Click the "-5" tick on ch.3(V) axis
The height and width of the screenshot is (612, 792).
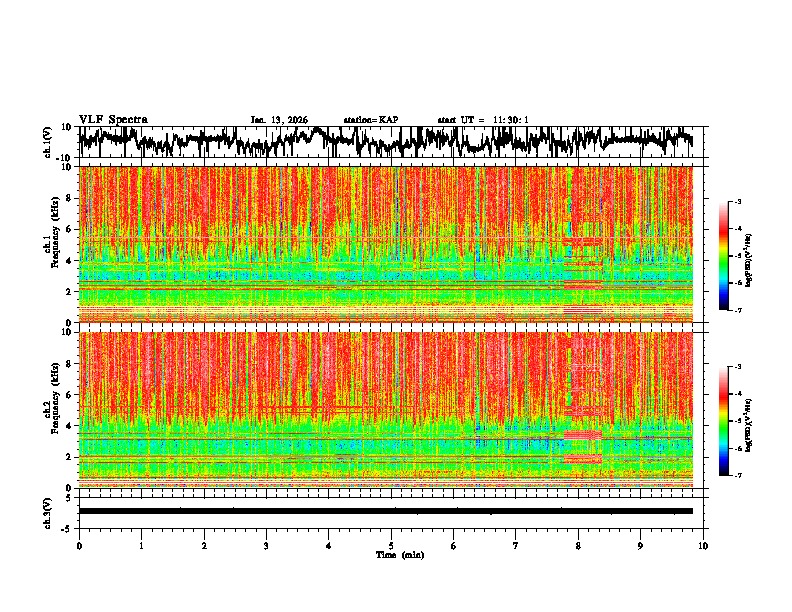click(x=67, y=529)
